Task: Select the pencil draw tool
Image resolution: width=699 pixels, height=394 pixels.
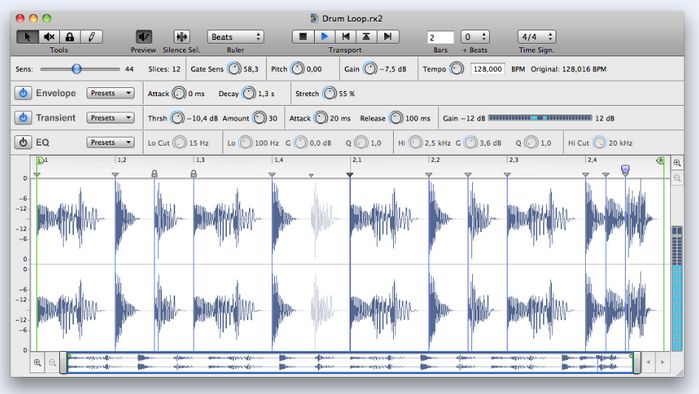Action: [x=91, y=37]
